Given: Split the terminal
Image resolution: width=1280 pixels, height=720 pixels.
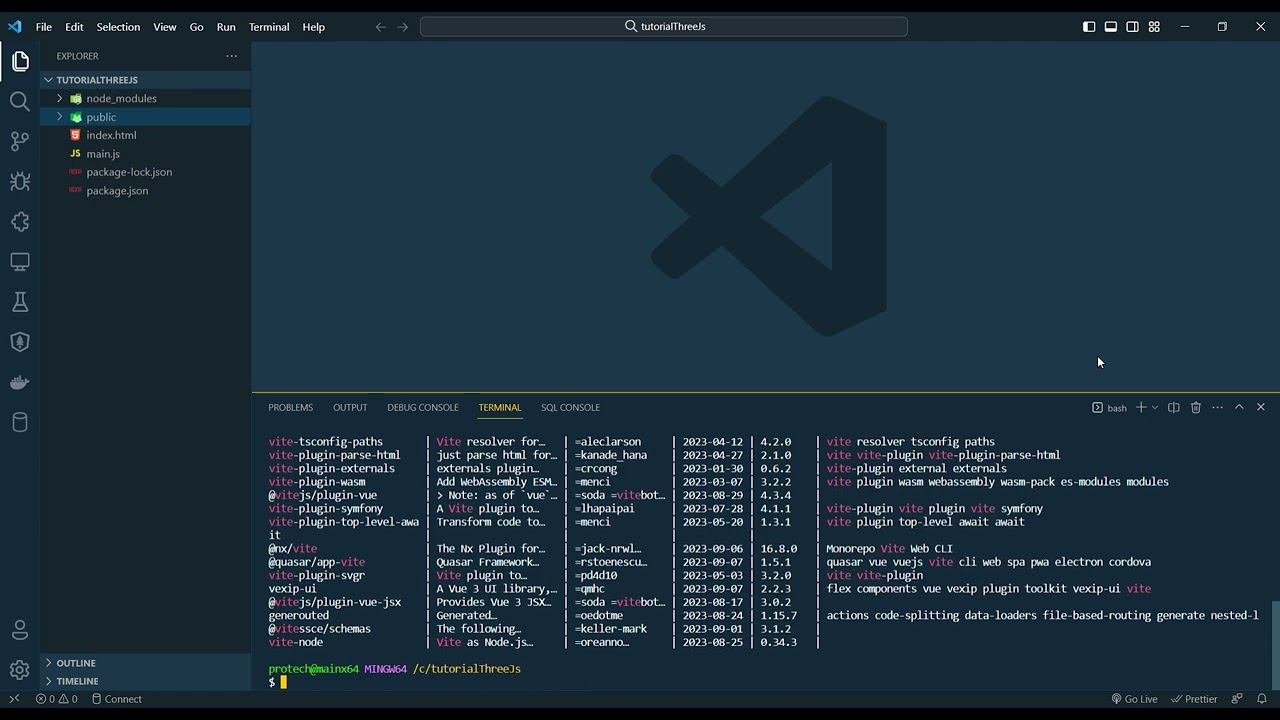Looking at the screenshot, I should click(x=1174, y=407).
